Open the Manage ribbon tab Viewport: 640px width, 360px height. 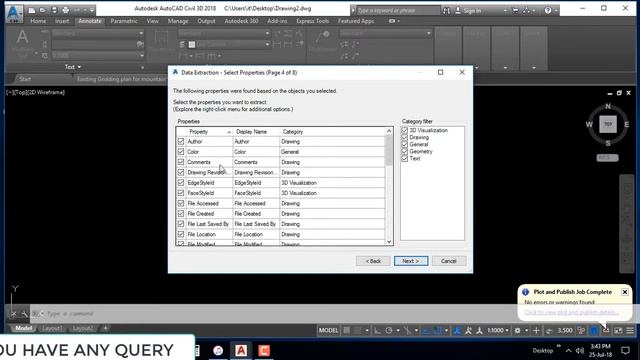[178, 21]
